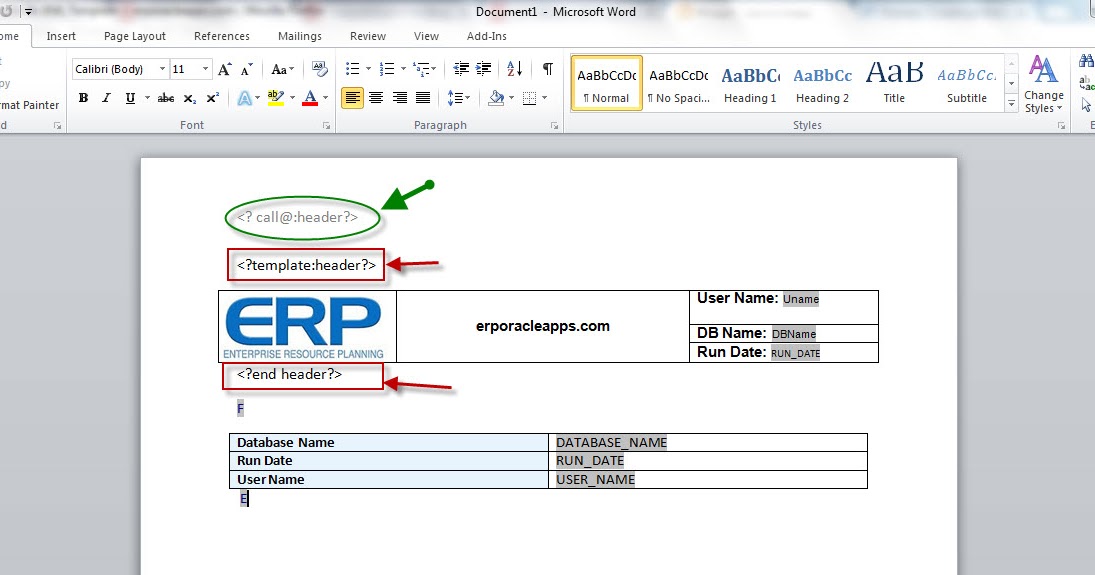The height and width of the screenshot is (575, 1095).
Task: Click the Uname field in header table
Action: pyautogui.click(x=800, y=299)
